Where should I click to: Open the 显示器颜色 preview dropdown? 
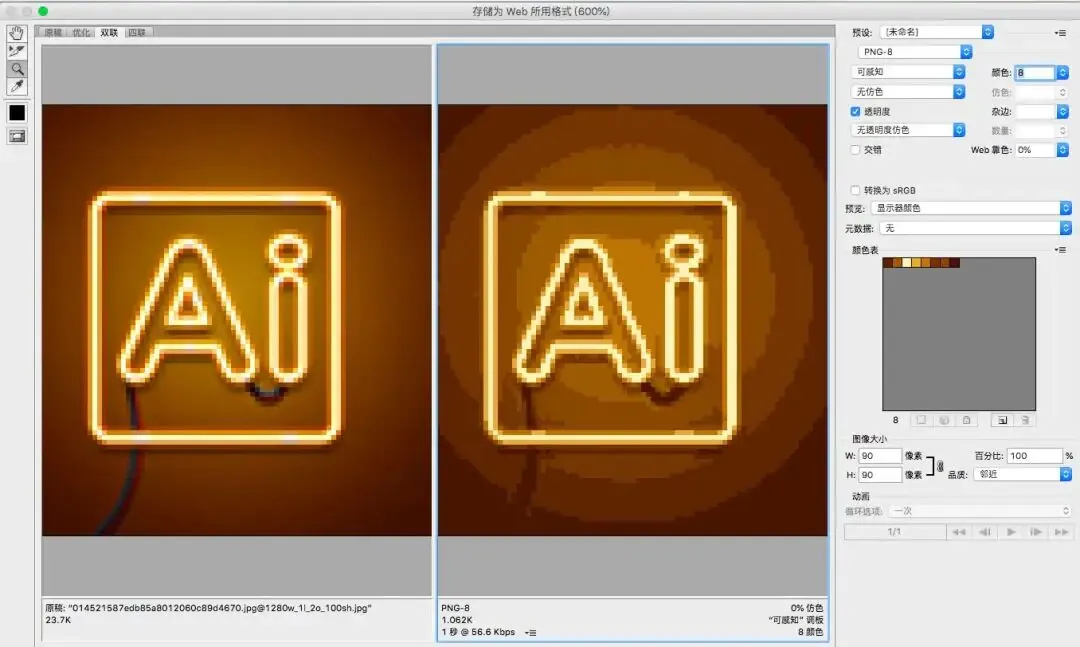point(971,208)
